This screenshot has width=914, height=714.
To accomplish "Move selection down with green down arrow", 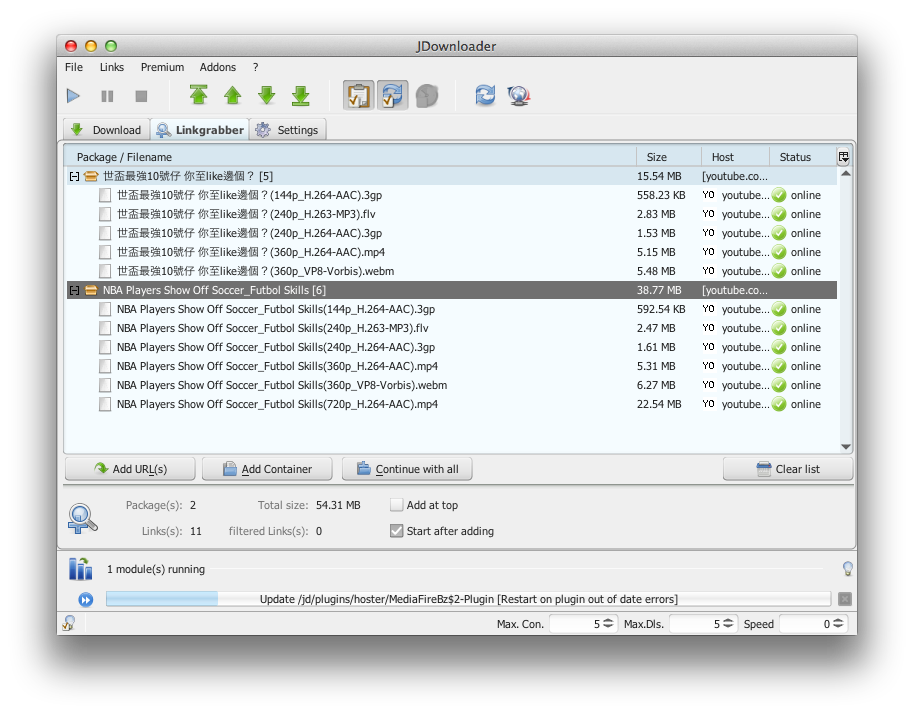I will click(x=266, y=95).
